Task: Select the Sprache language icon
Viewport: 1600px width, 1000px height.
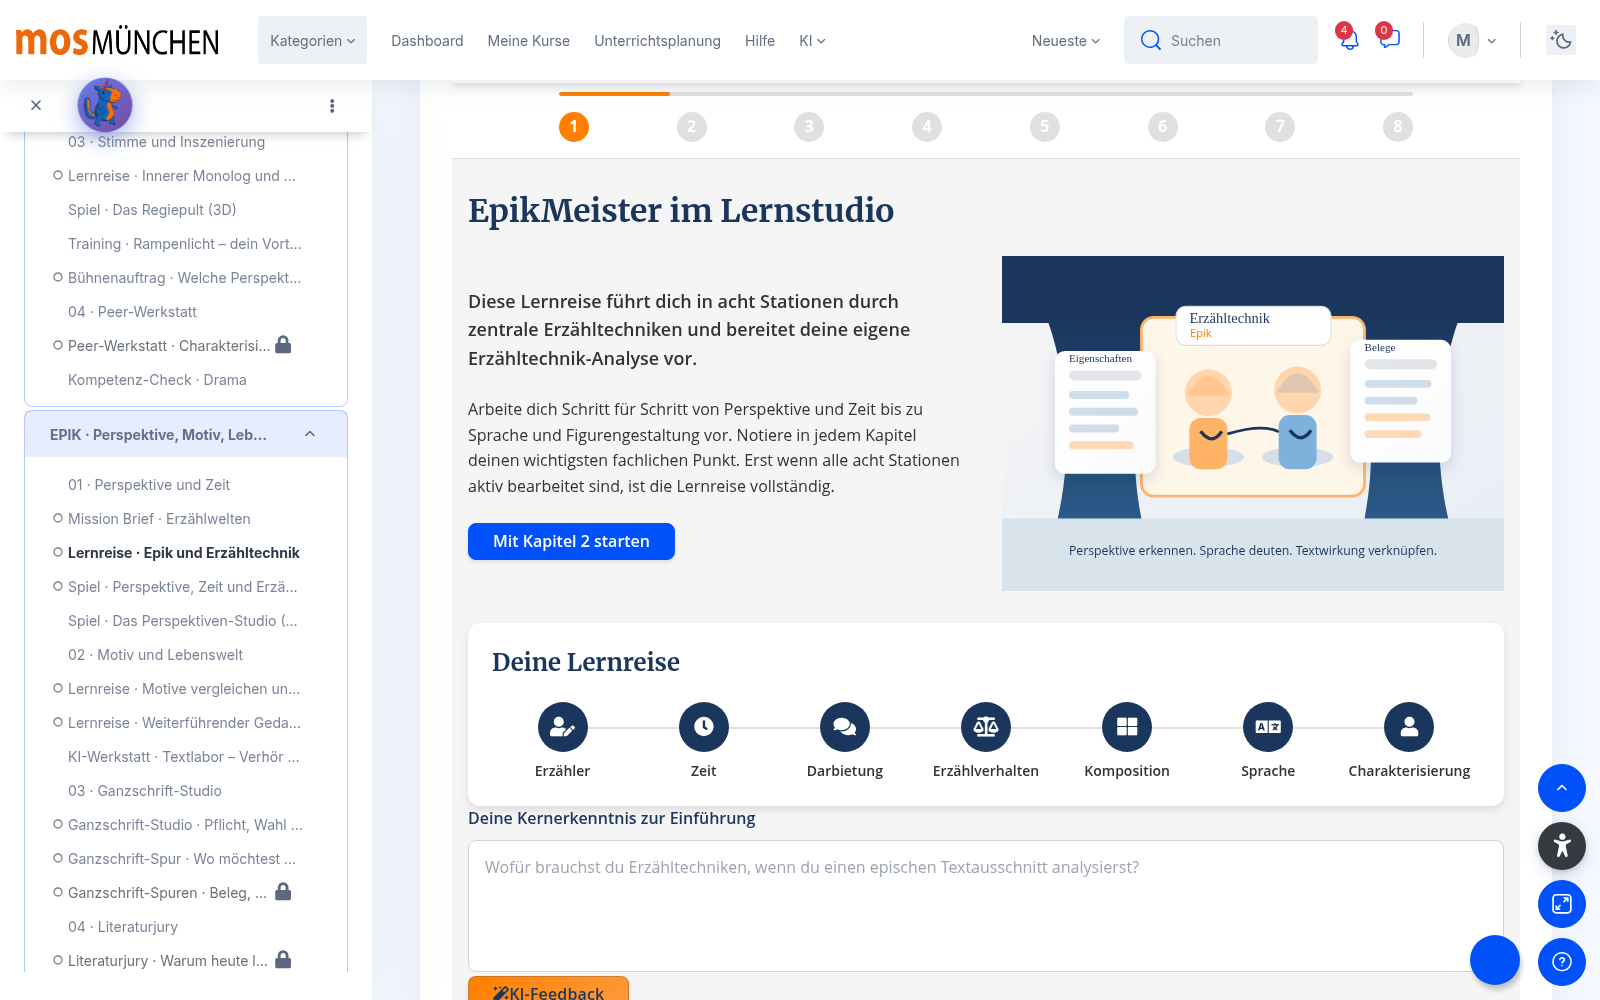Action: (x=1267, y=727)
